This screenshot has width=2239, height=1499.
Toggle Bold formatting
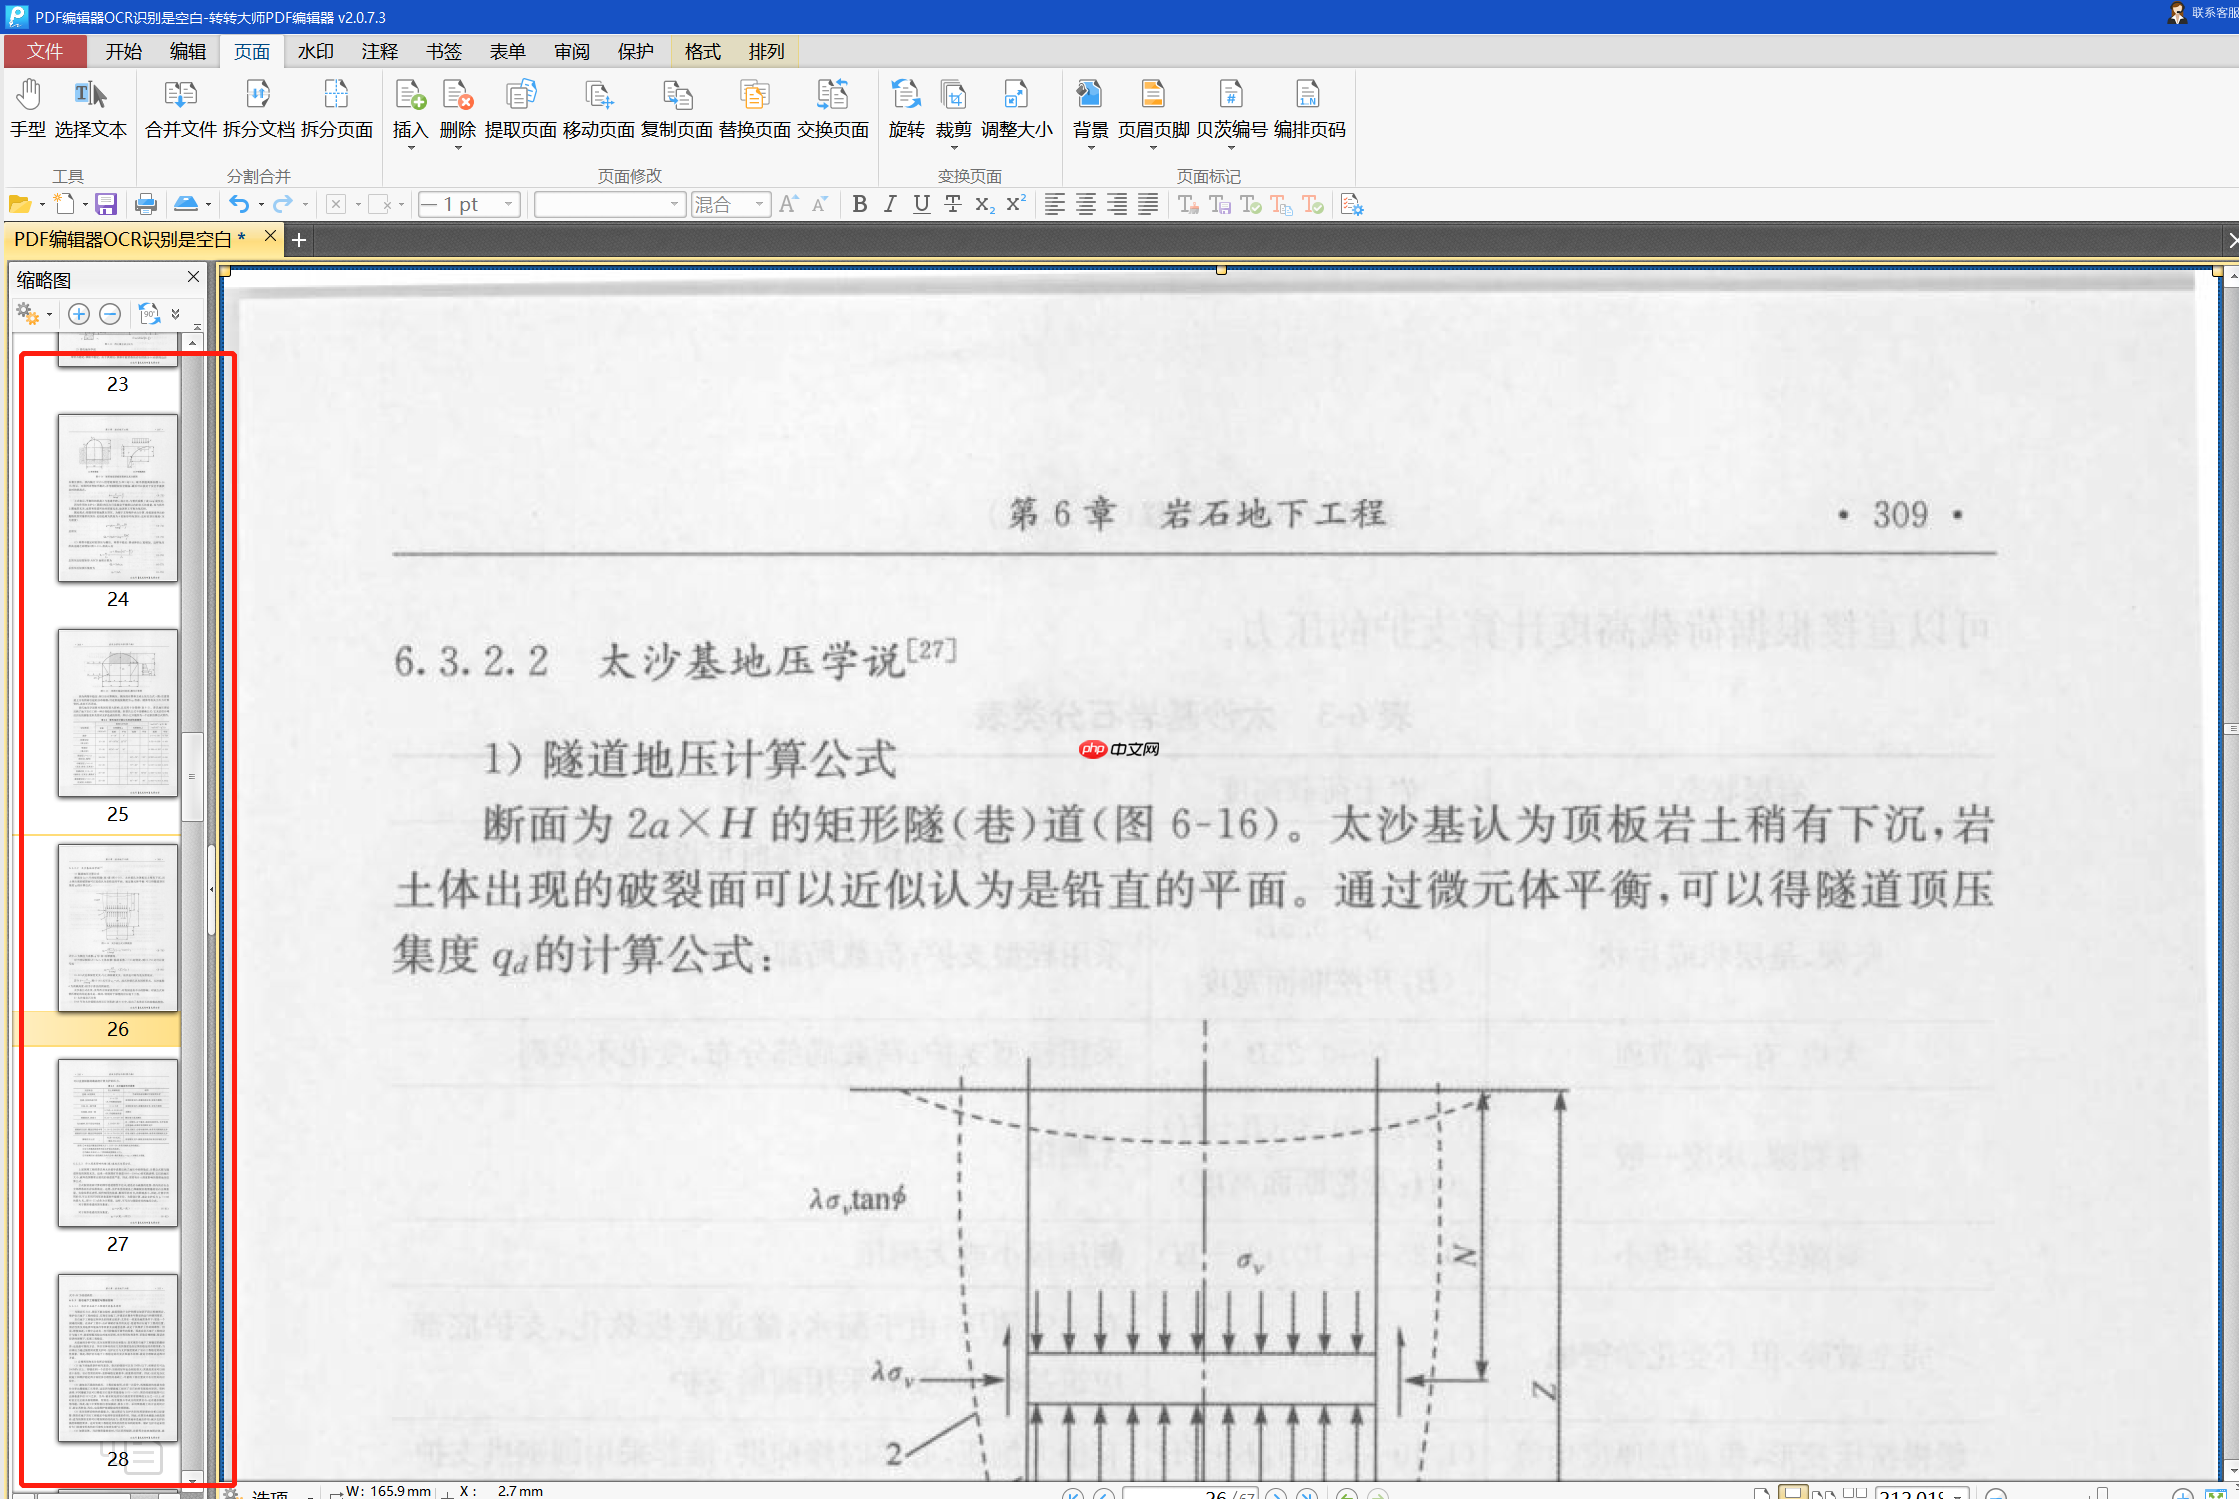point(859,205)
